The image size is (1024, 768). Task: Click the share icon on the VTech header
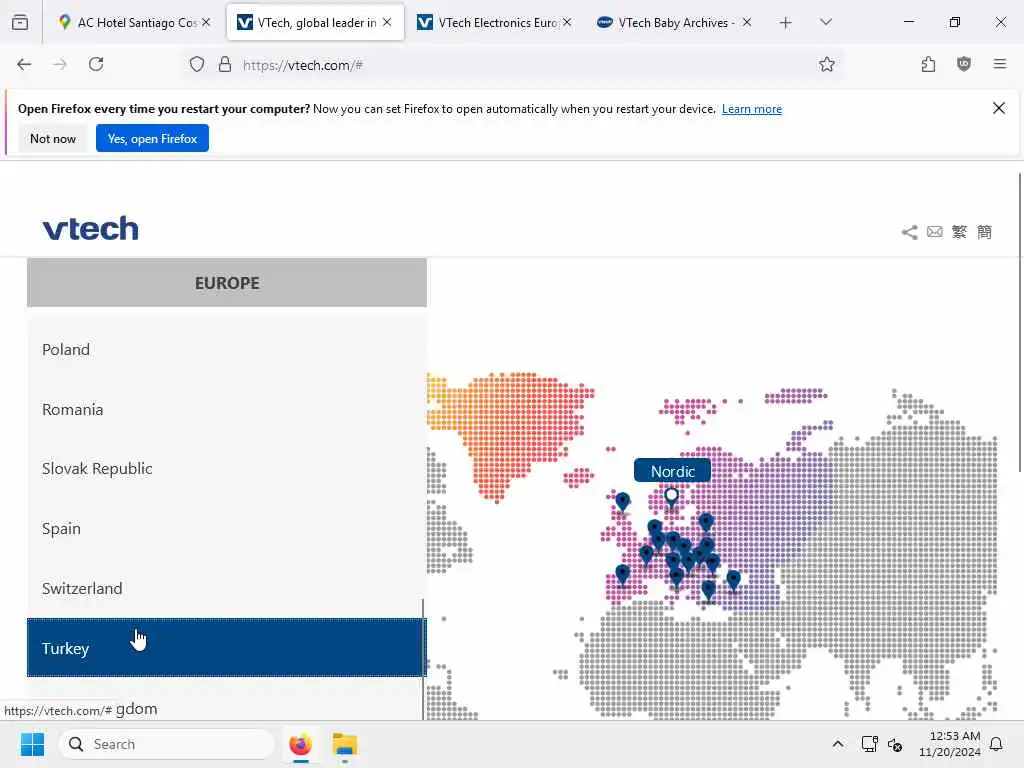[x=909, y=232]
